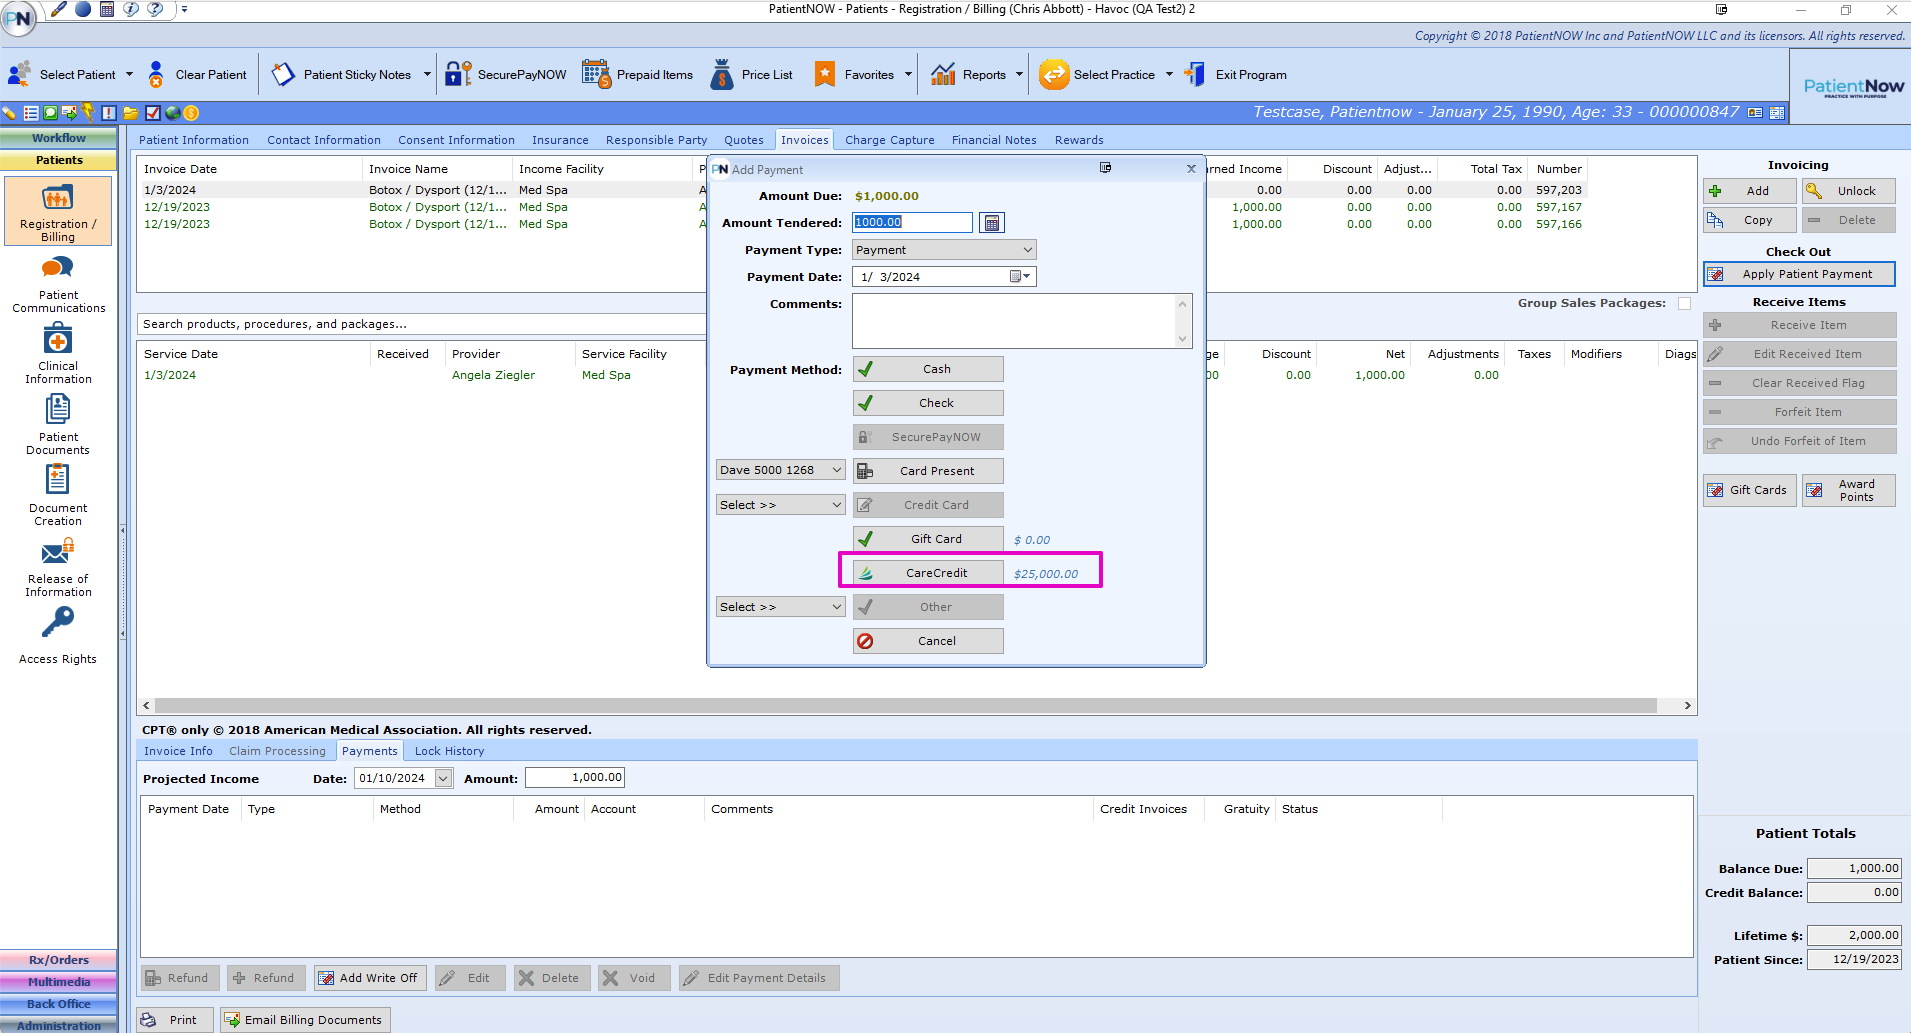Image resolution: width=1911 pixels, height=1033 pixels.
Task: Open the yellow folder toolbar icon
Action: click(130, 113)
